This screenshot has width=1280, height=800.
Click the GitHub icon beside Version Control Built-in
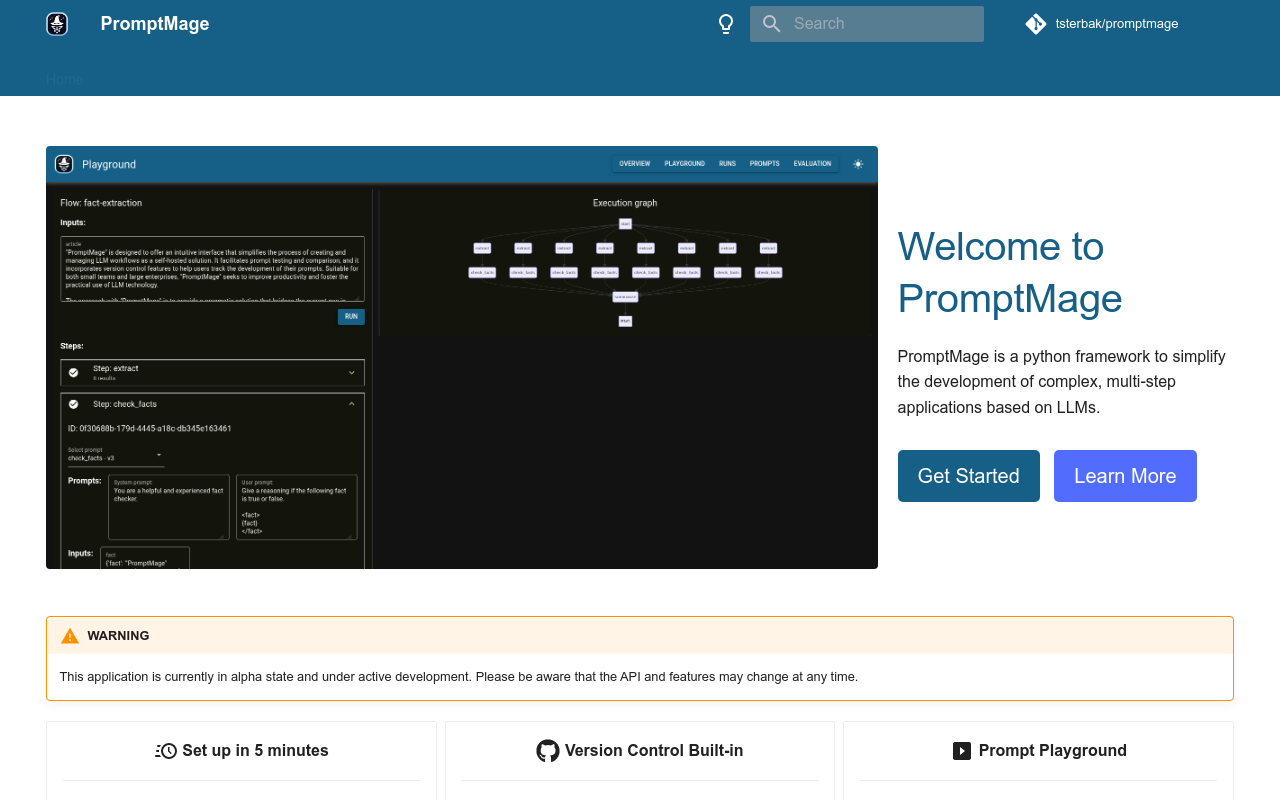548,751
